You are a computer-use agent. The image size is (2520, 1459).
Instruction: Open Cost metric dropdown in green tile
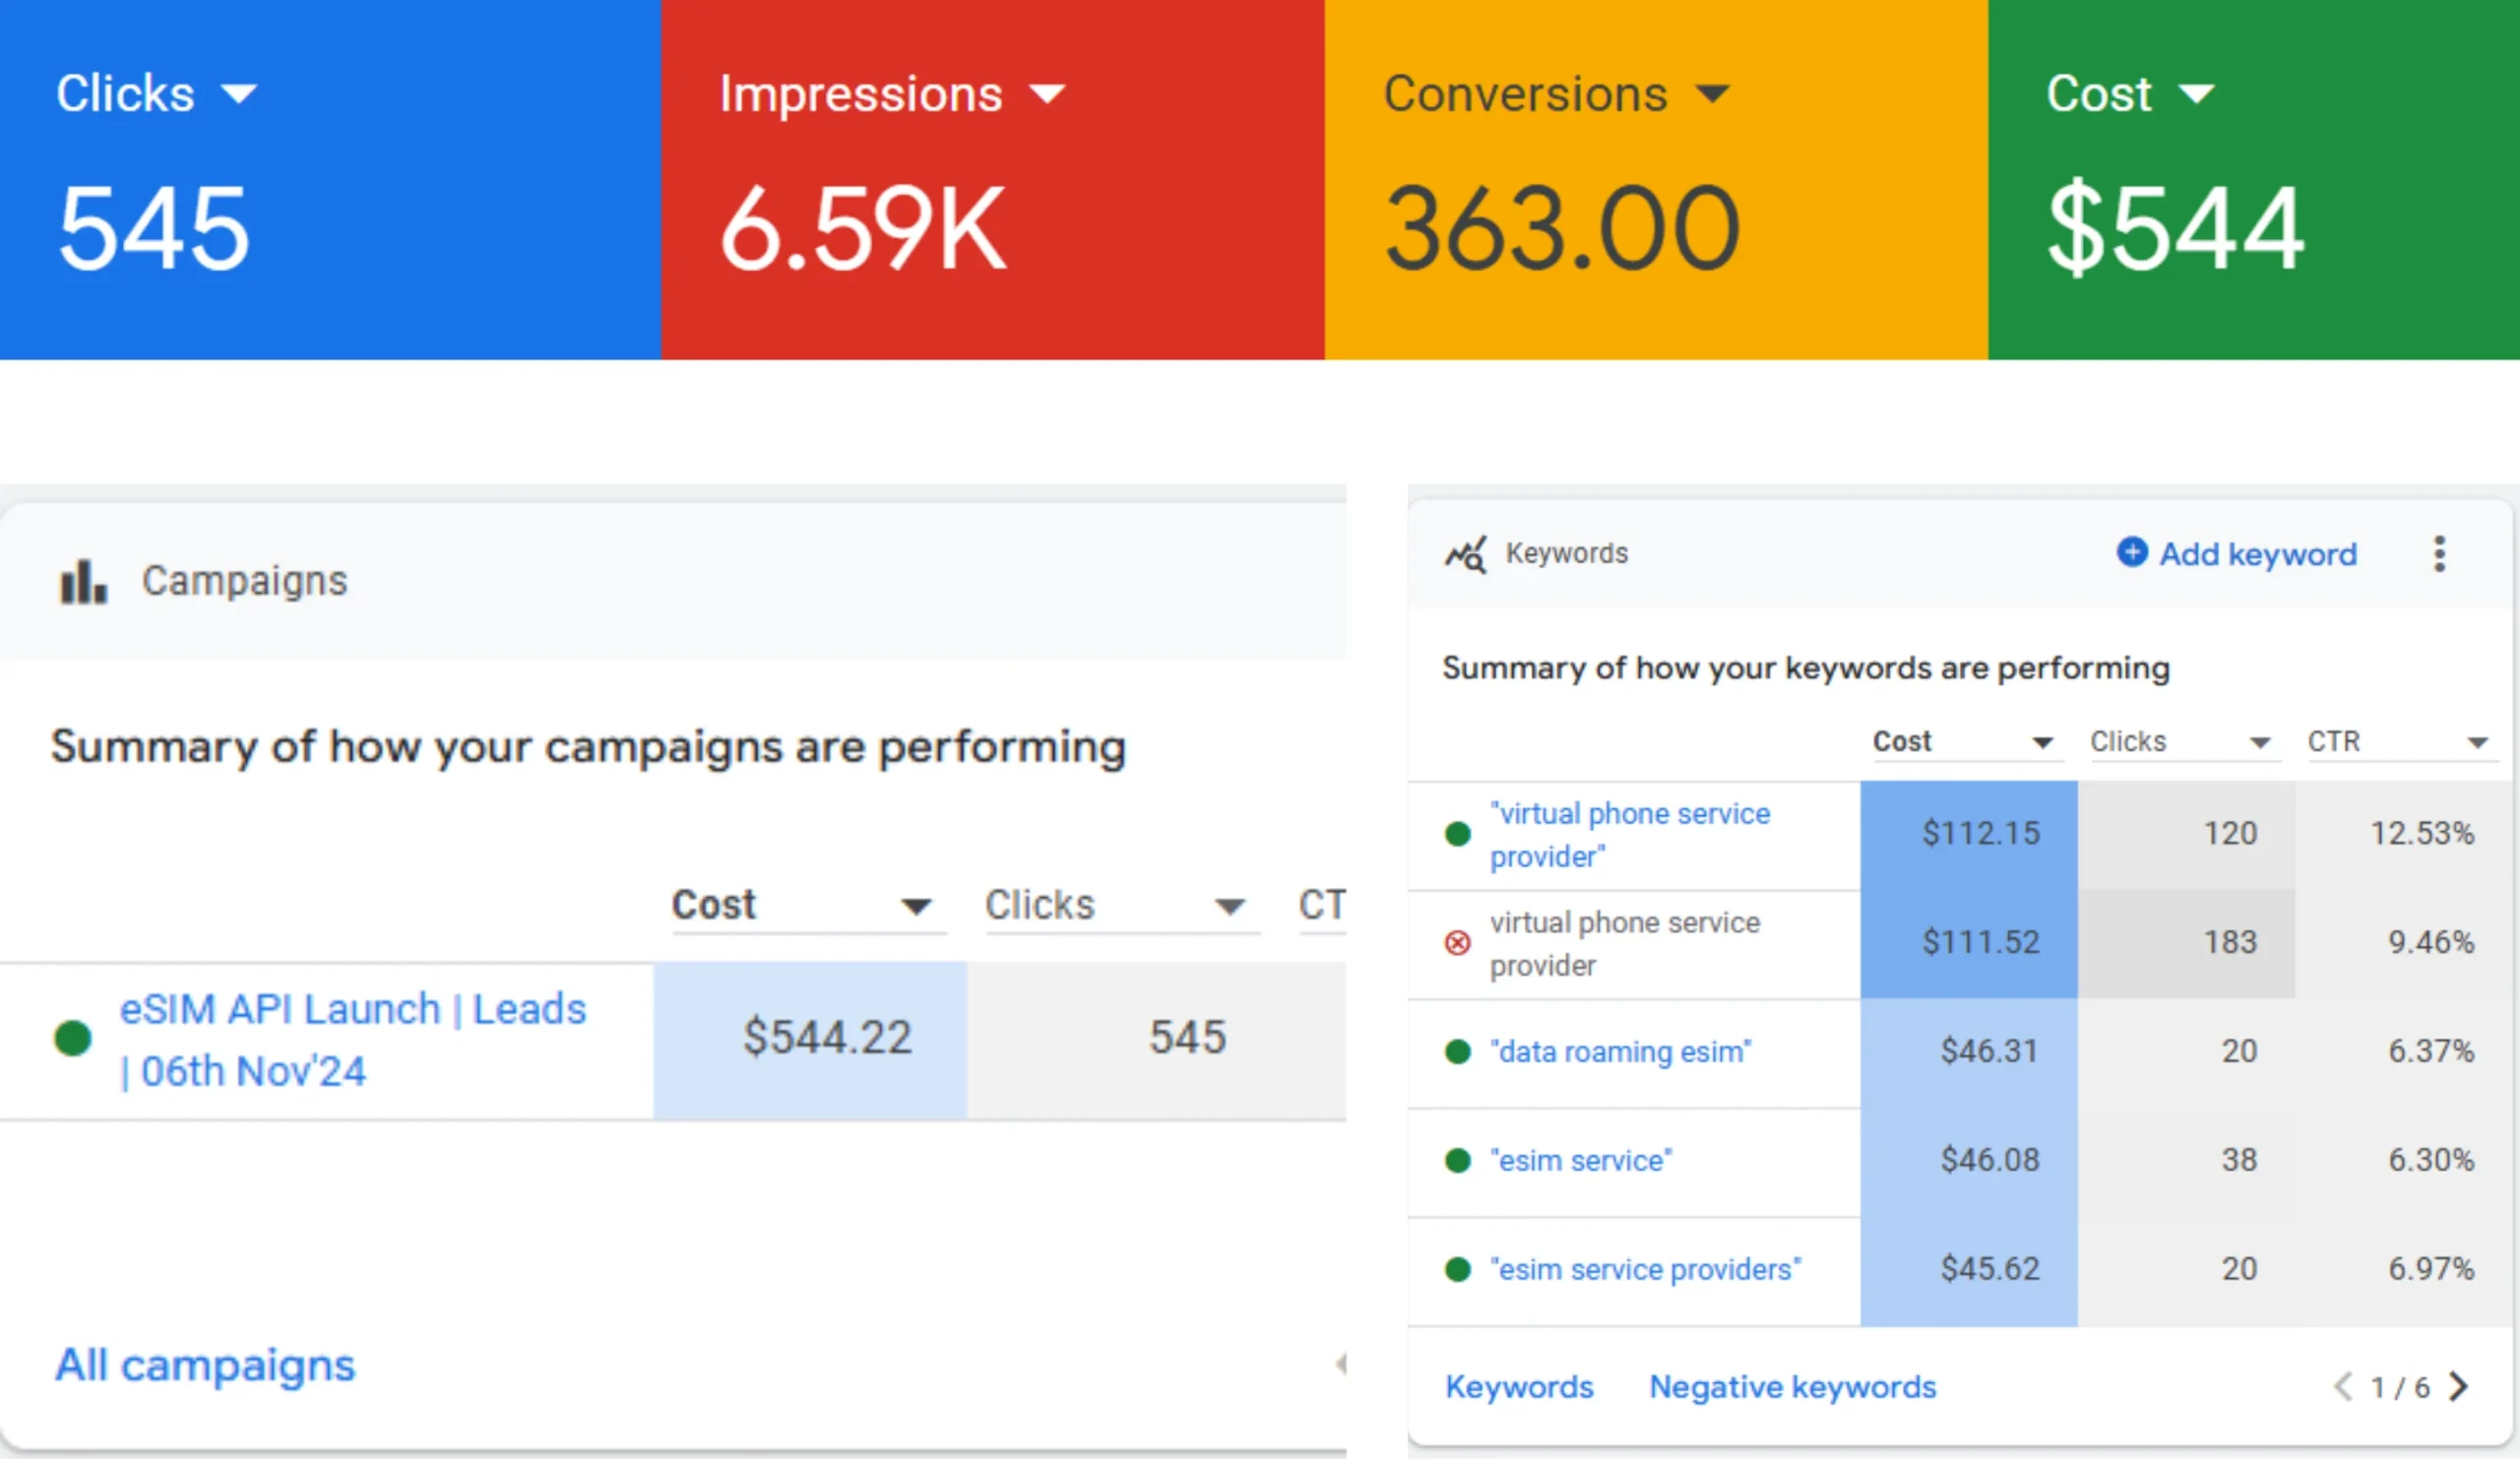(2197, 94)
